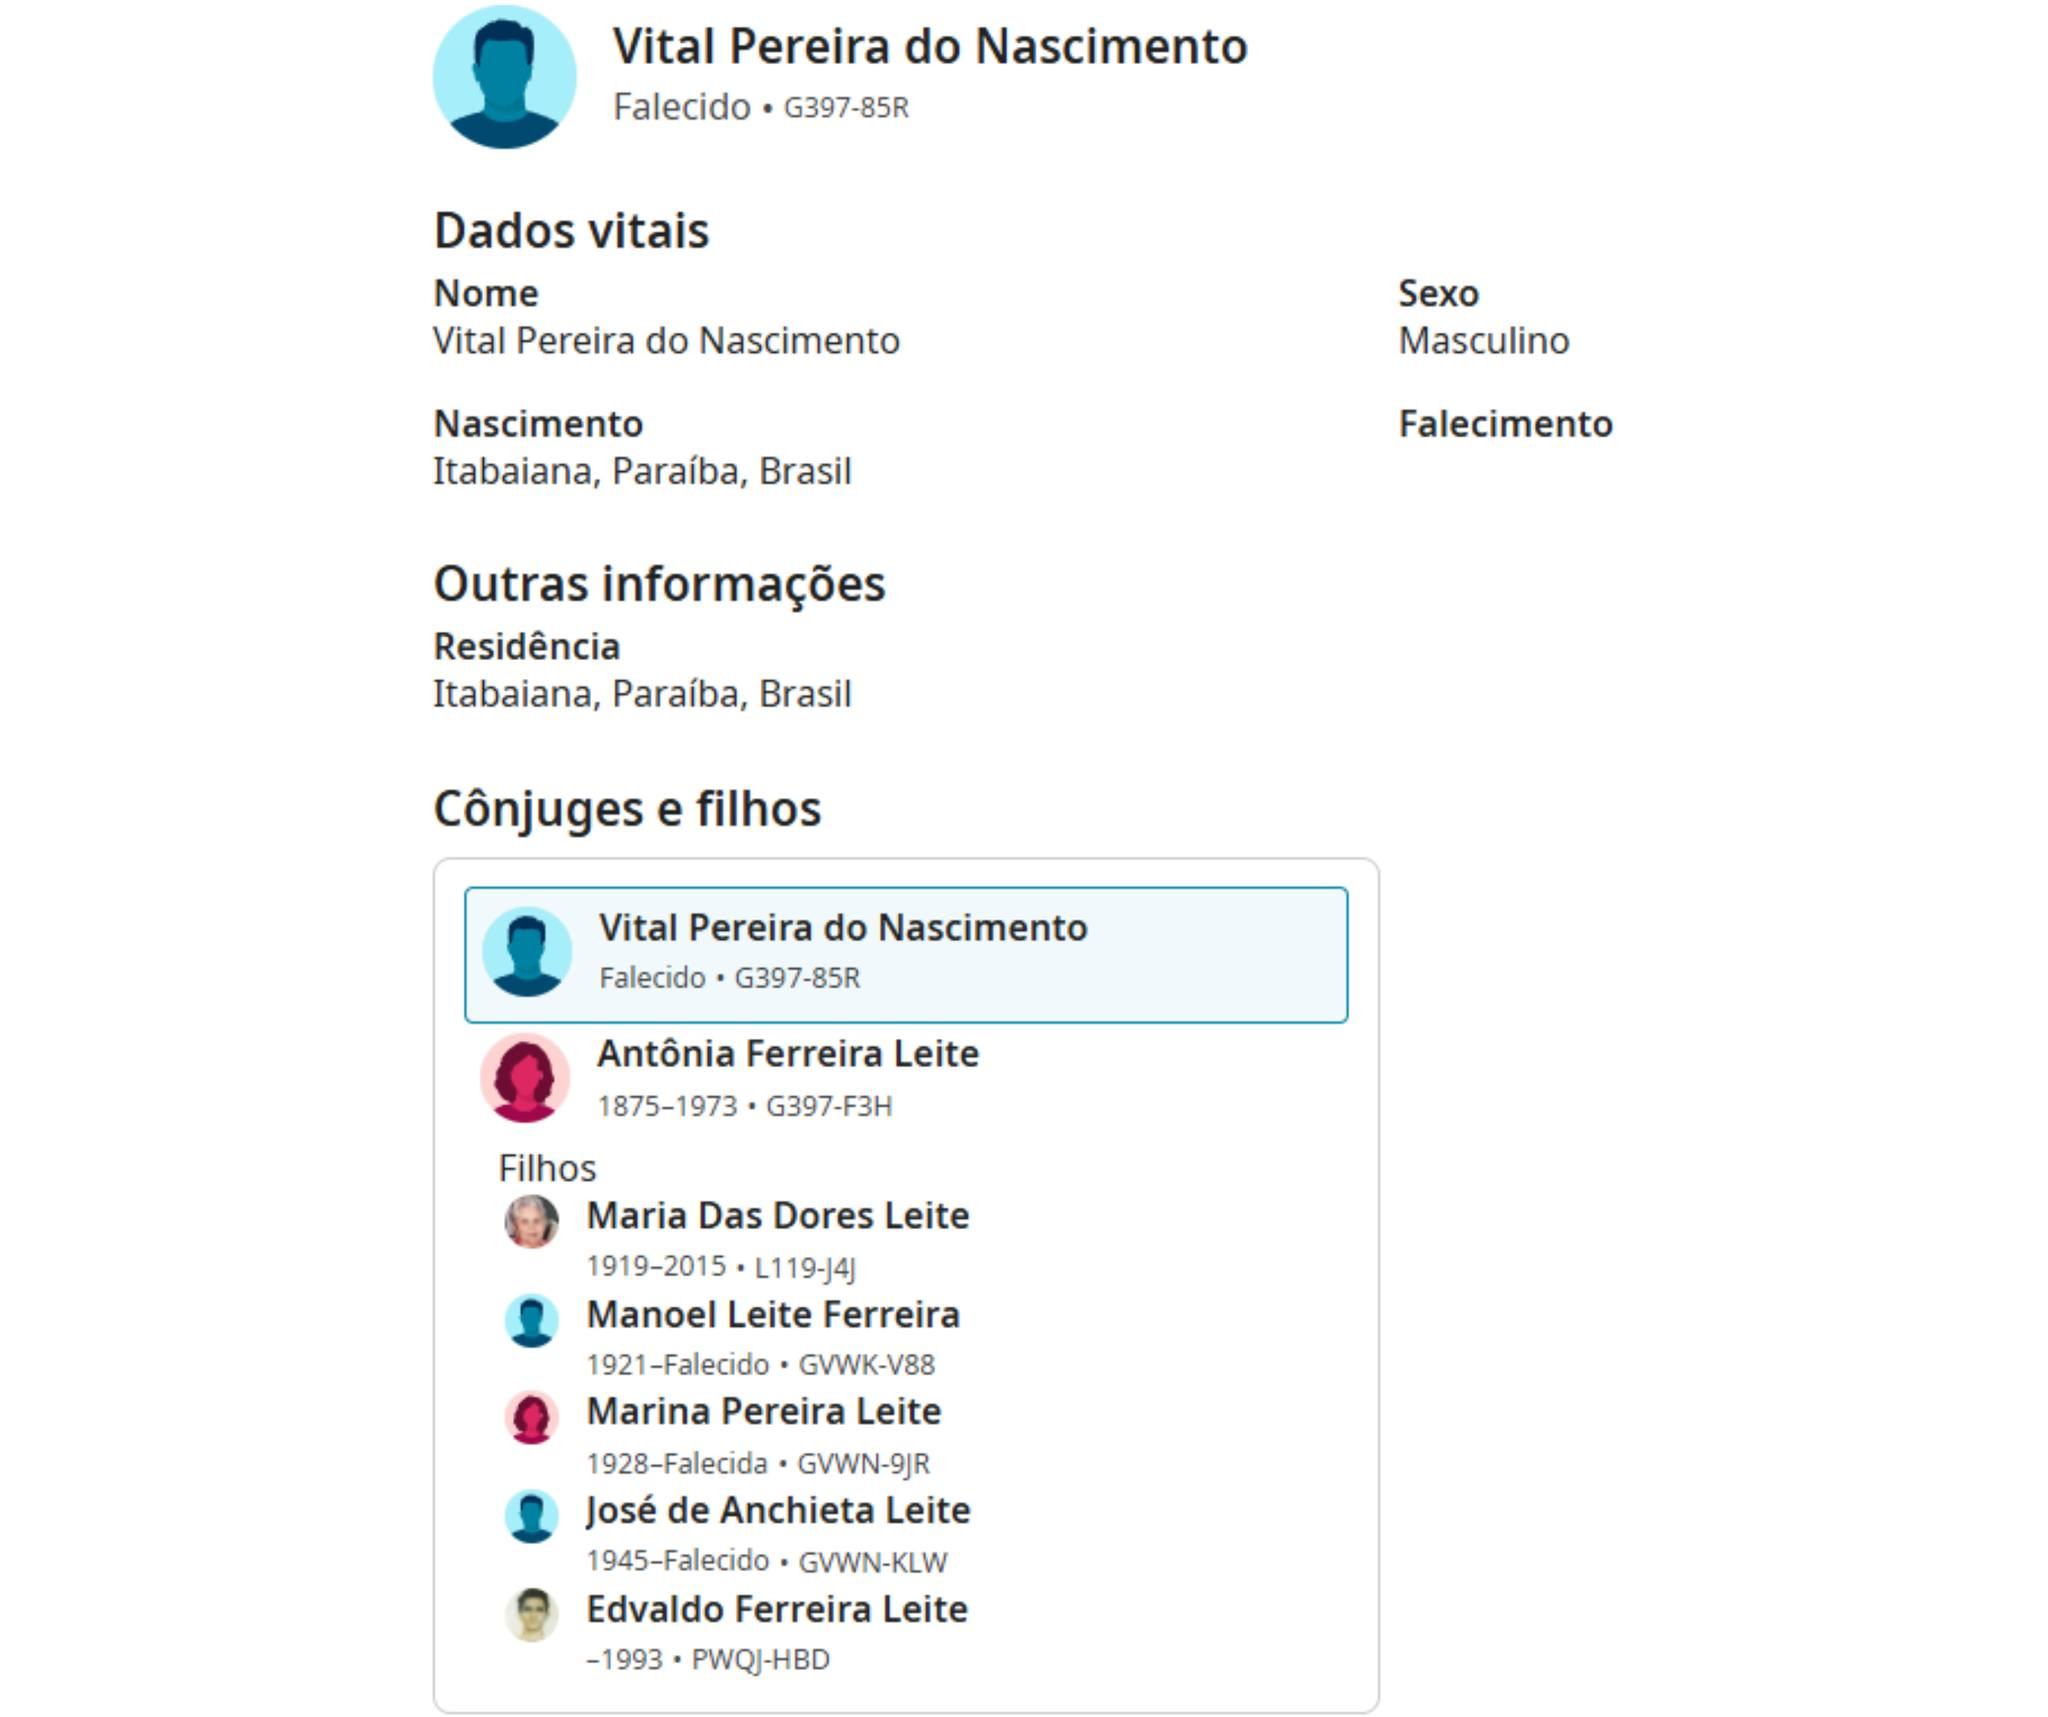Open Antônia Ferreira Leite's person page
The image size is (2048, 1717).
coord(787,1053)
